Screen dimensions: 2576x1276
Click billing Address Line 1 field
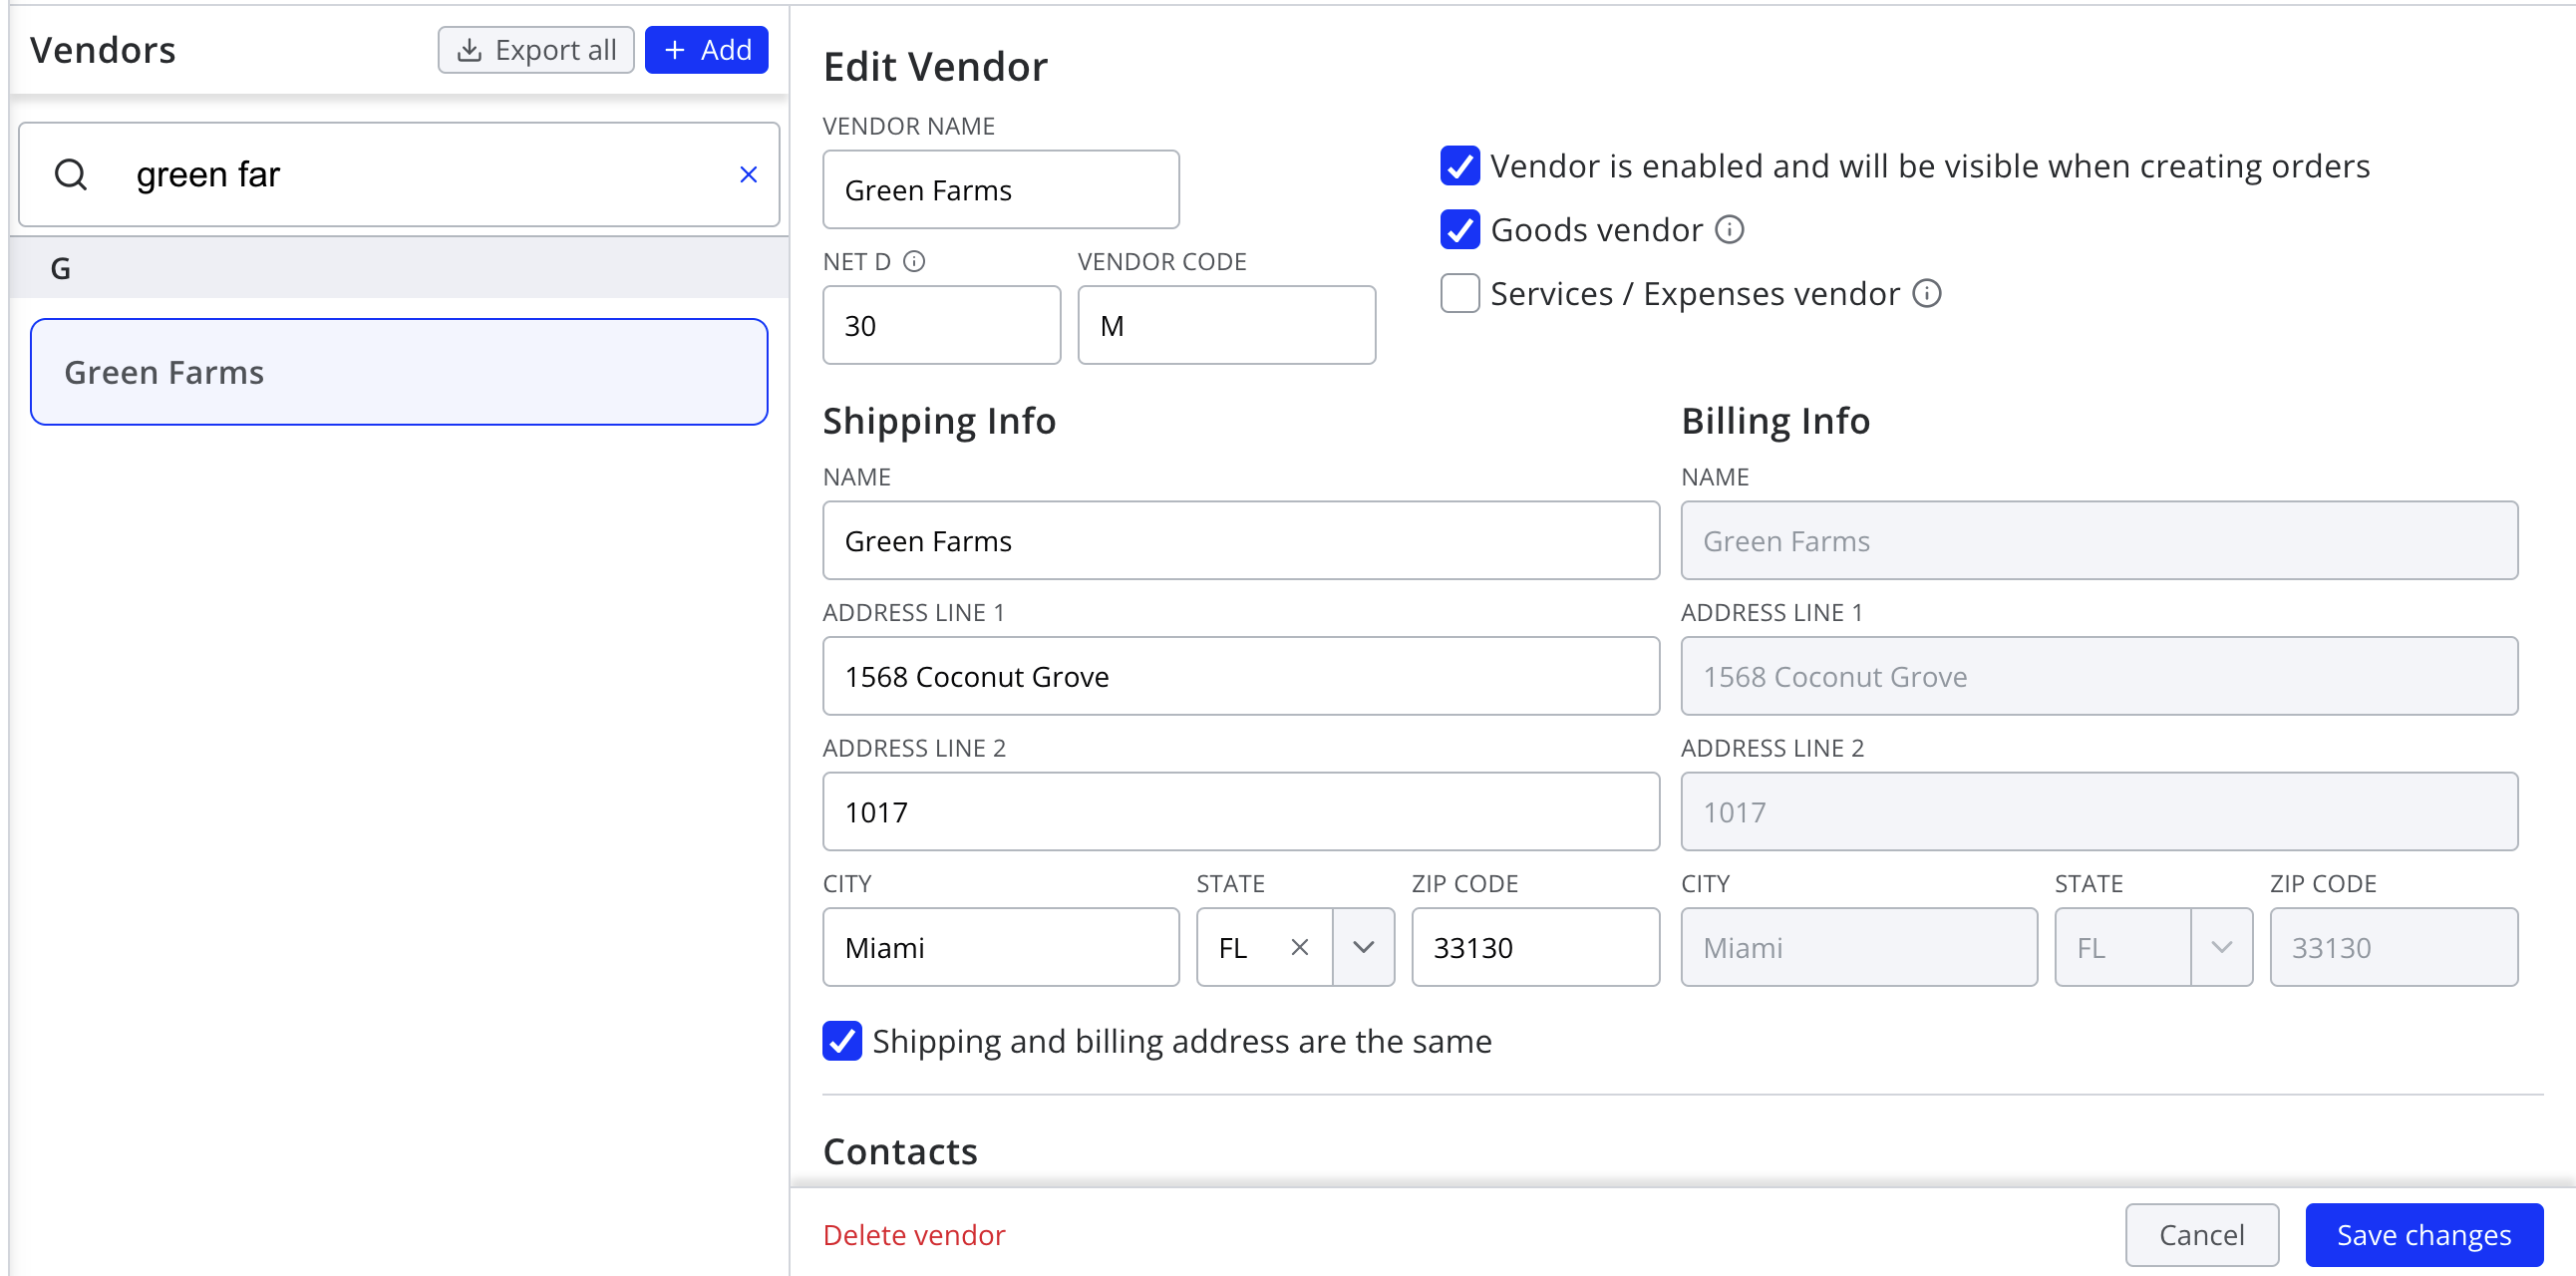click(x=2099, y=676)
